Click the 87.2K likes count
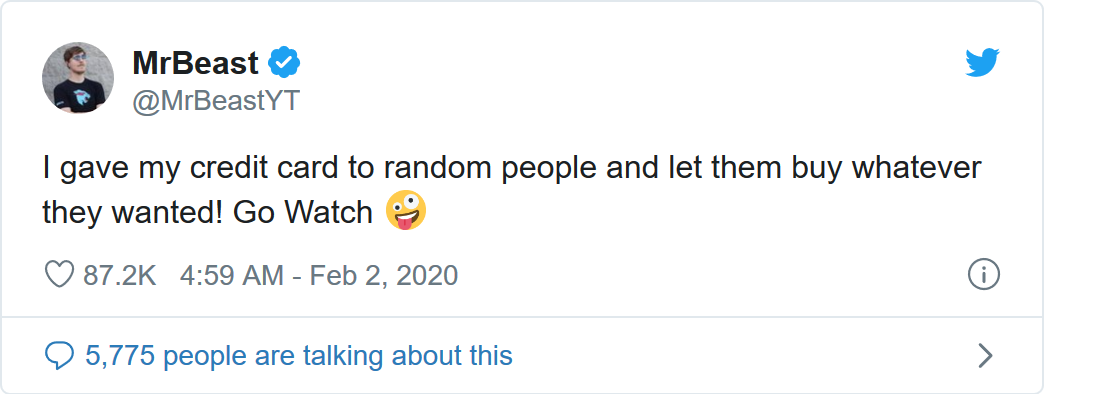 tap(120, 276)
